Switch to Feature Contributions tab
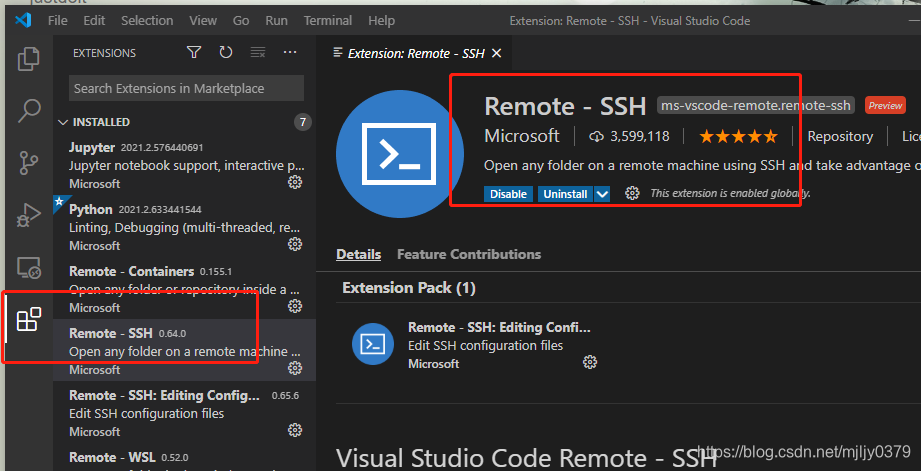The width and height of the screenshot is (921, 471). [469, 254]
